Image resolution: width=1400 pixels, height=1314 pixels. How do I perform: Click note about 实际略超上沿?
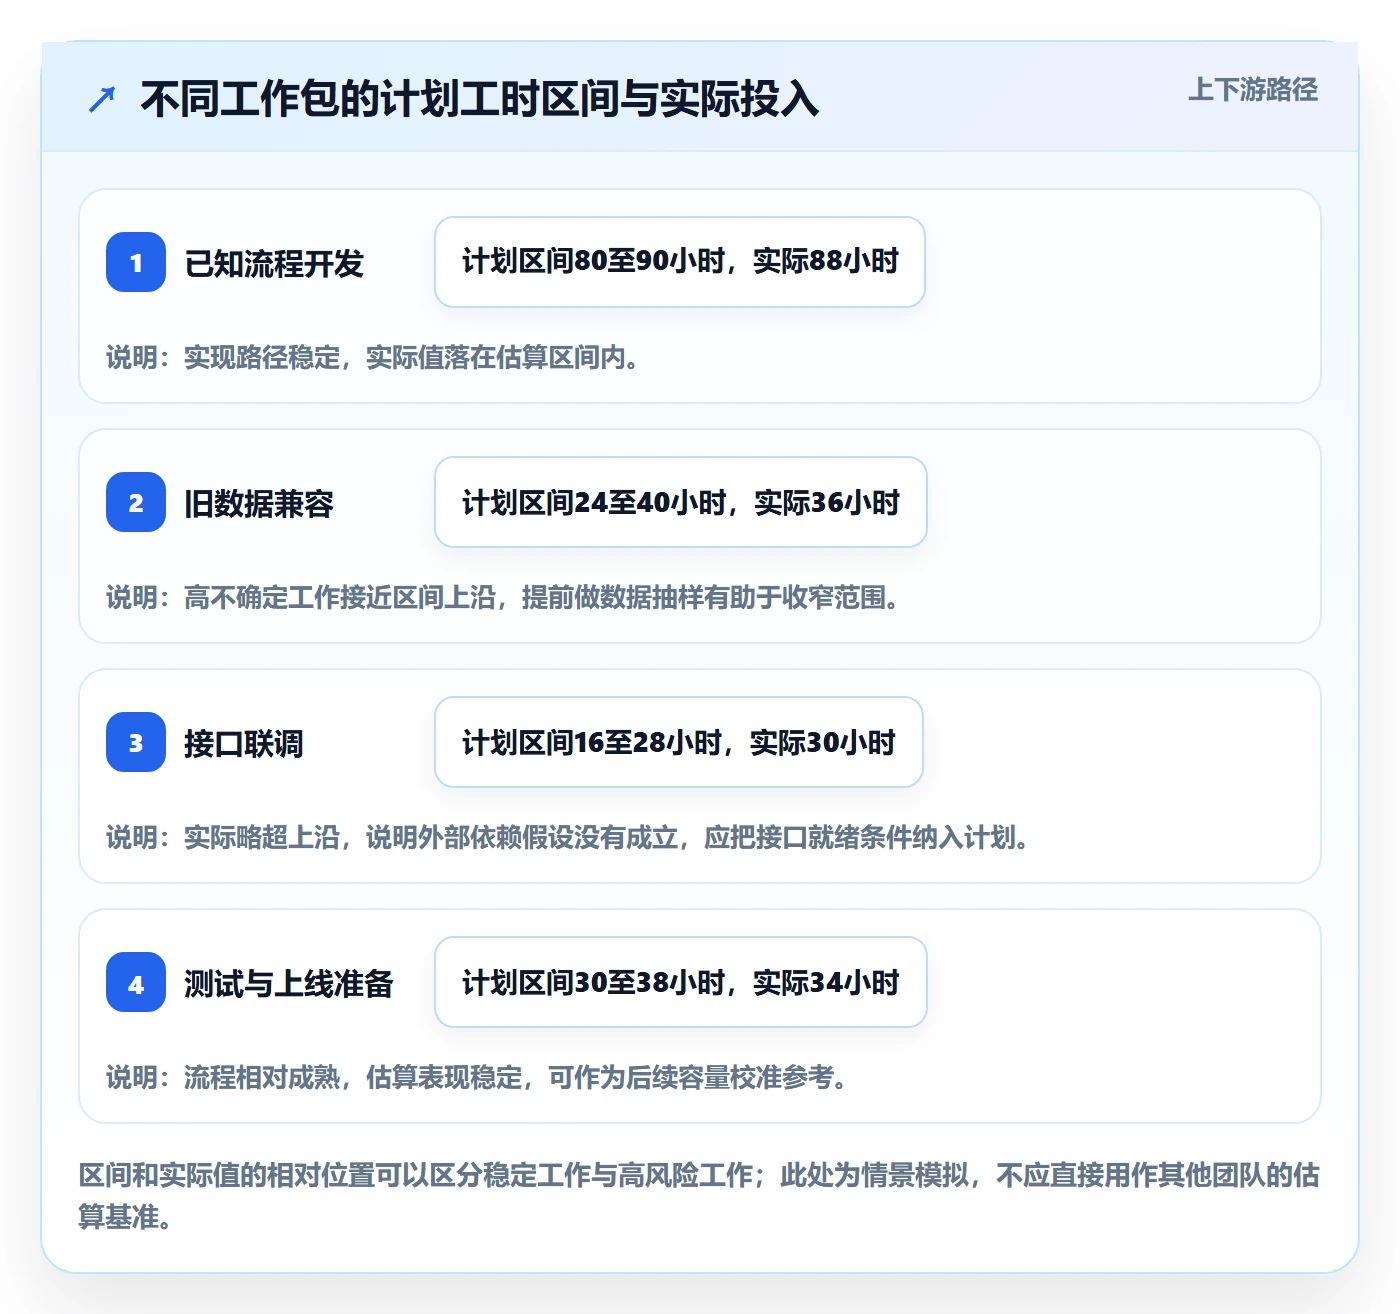[568, 838]
